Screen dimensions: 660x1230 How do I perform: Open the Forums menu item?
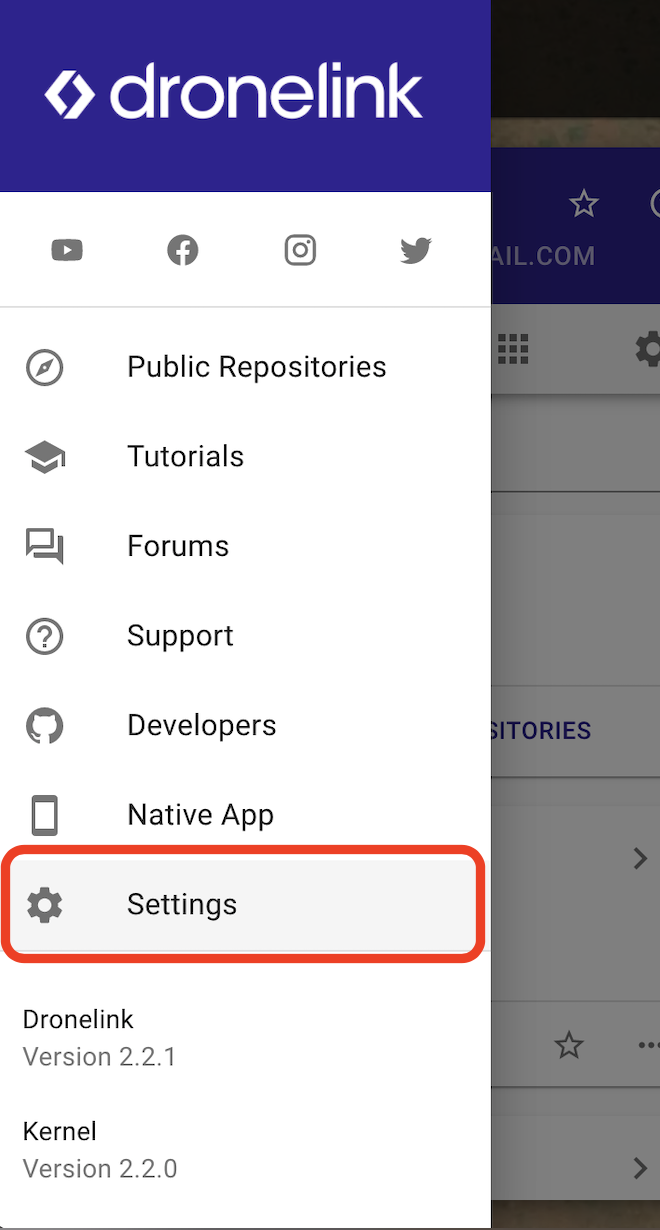[245, 546]
